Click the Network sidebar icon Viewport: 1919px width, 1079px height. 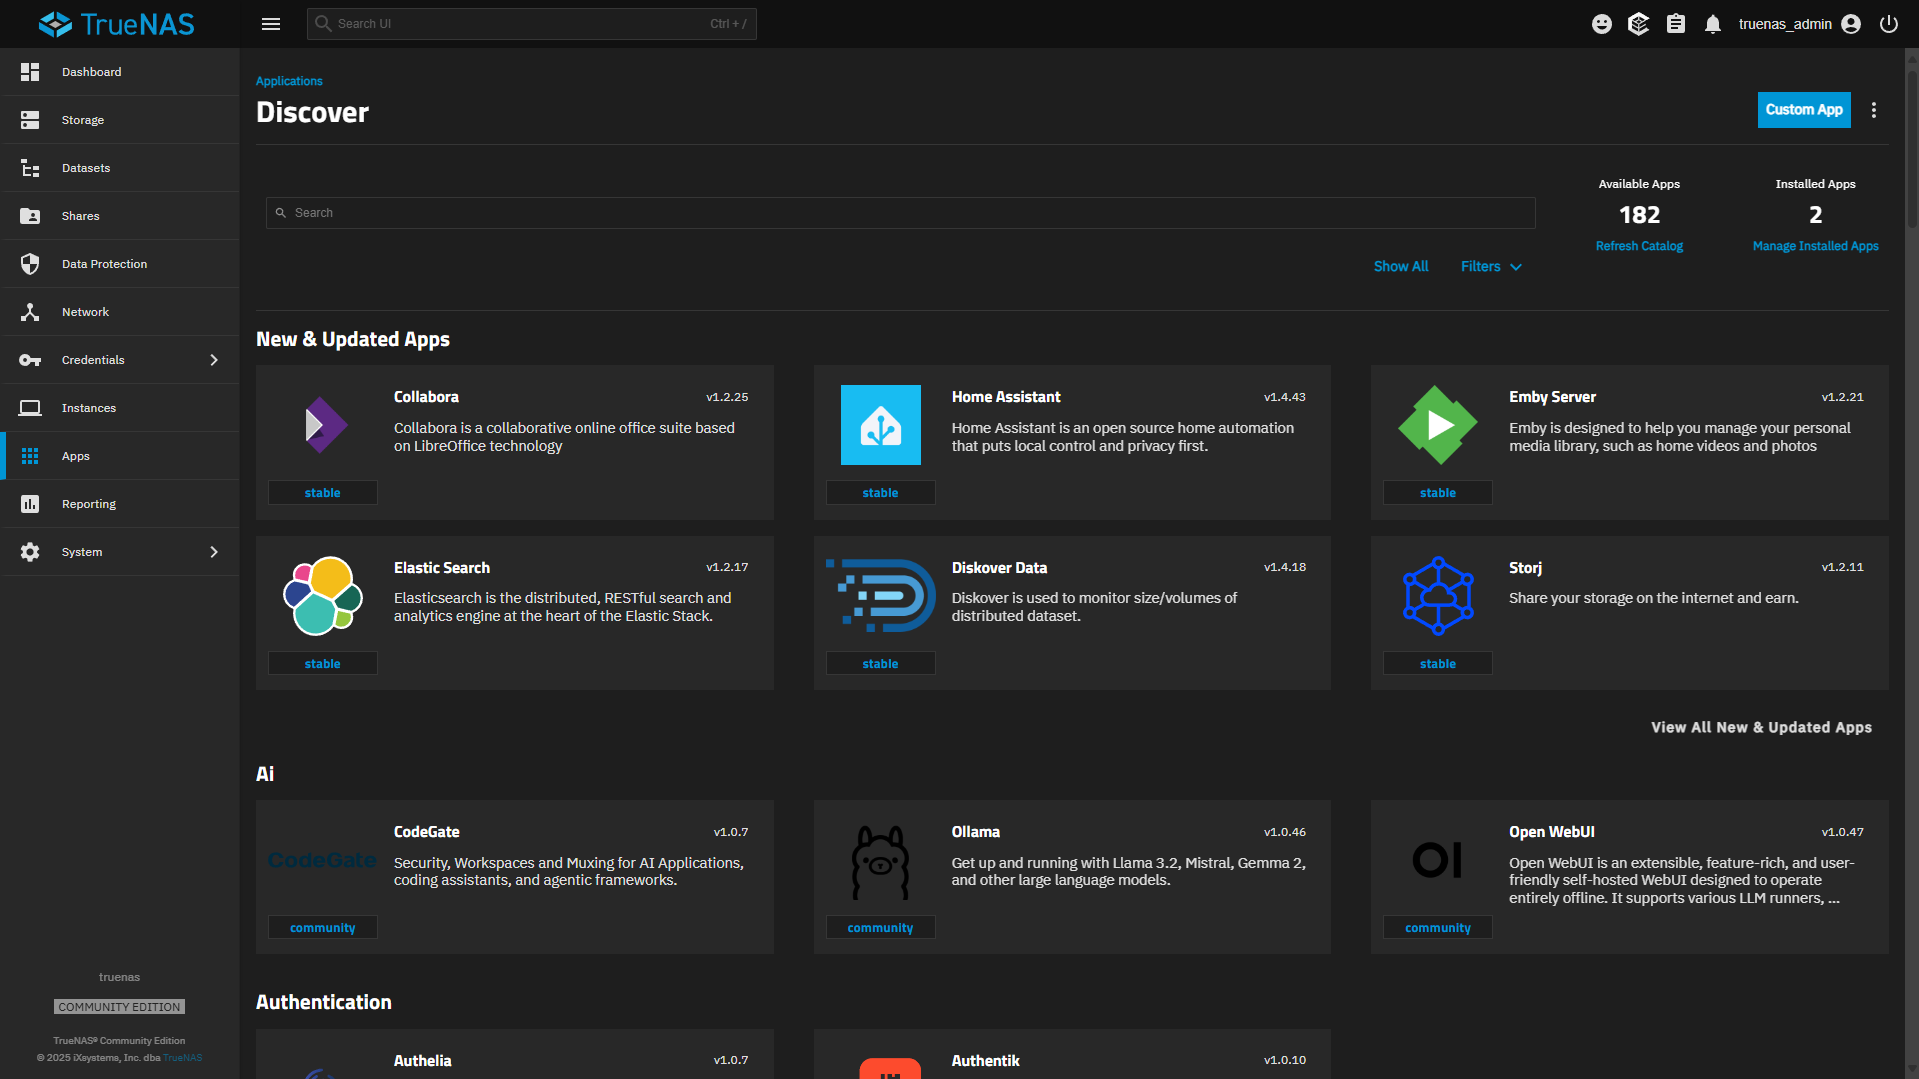pos(30,312)
